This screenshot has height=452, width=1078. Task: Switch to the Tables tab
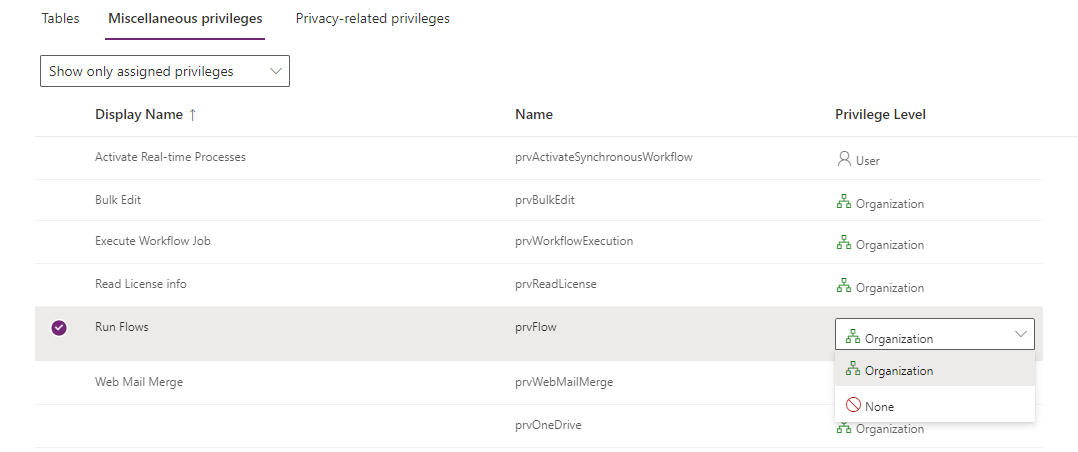pyautogui.click(x=60, y=19)
